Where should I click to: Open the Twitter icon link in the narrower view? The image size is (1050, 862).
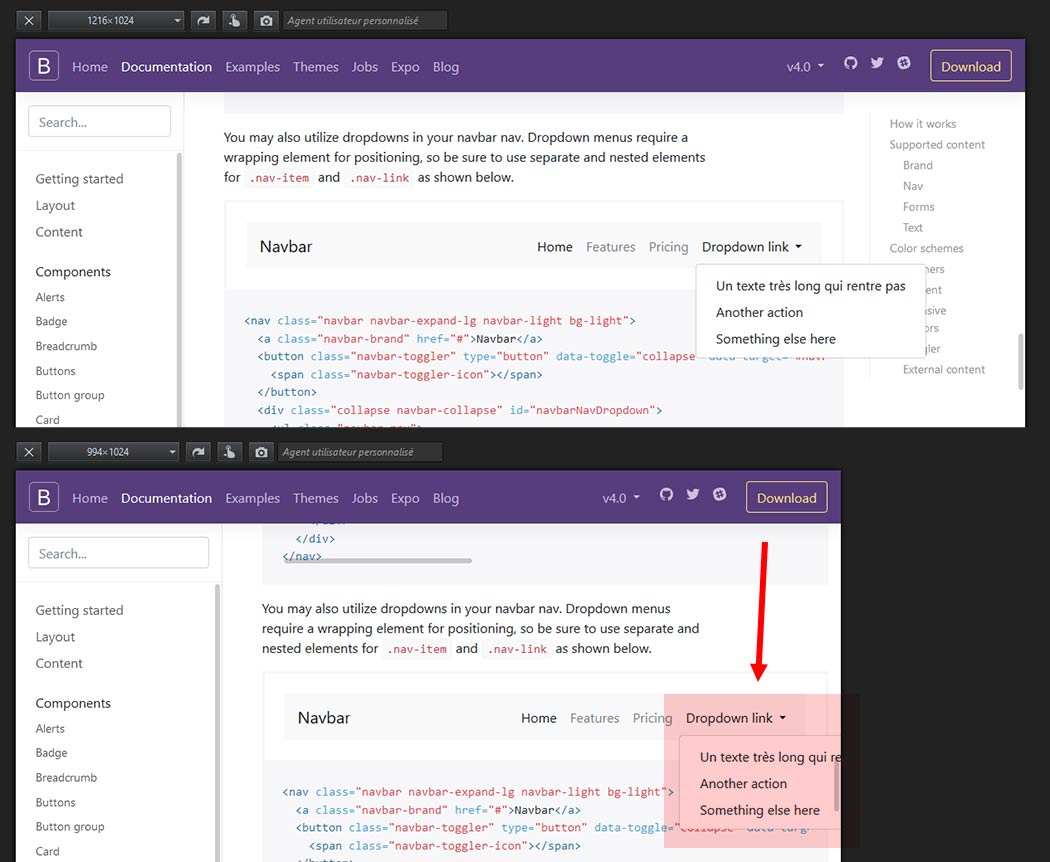tap(693, 494)
